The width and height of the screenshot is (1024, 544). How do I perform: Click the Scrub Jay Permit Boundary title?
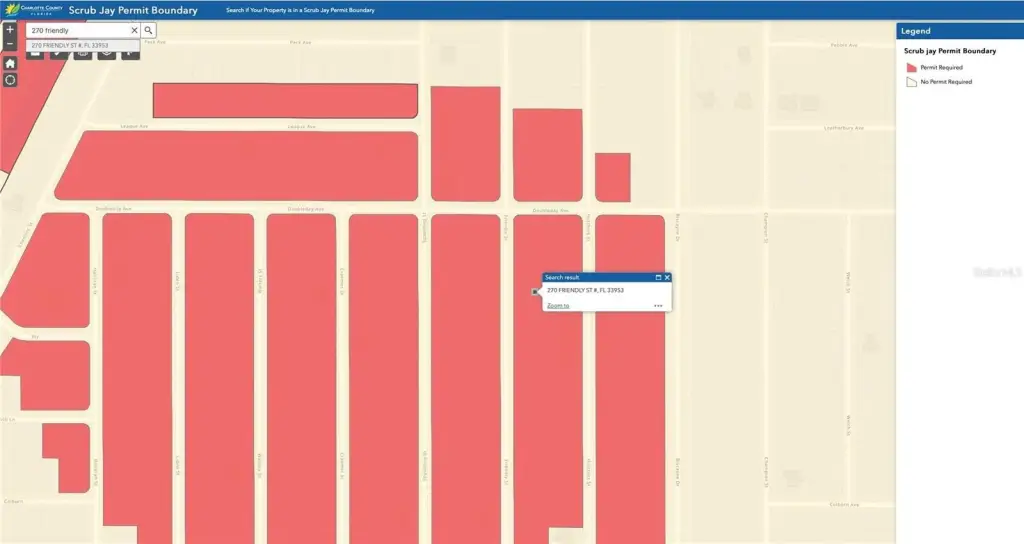tap(133, 11)
